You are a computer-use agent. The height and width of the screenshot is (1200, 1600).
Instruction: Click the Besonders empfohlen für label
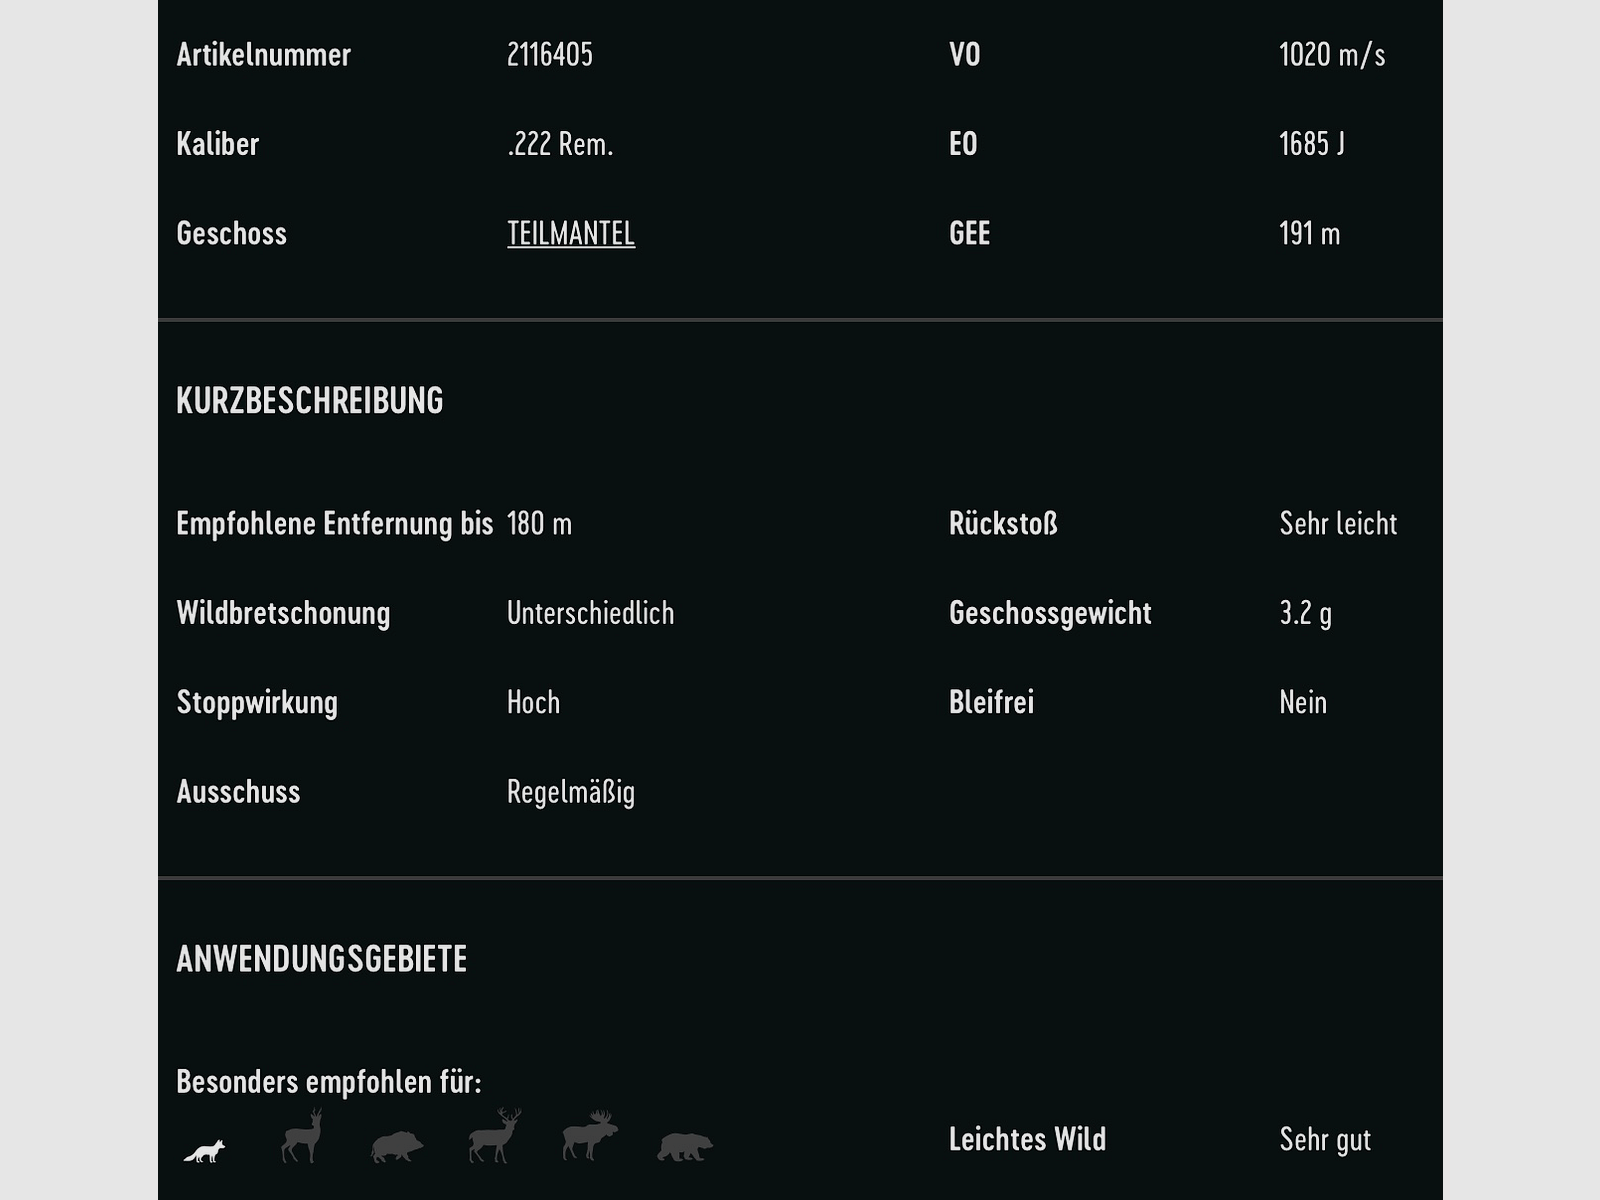pyautogui.click(x=329, y=1082)
